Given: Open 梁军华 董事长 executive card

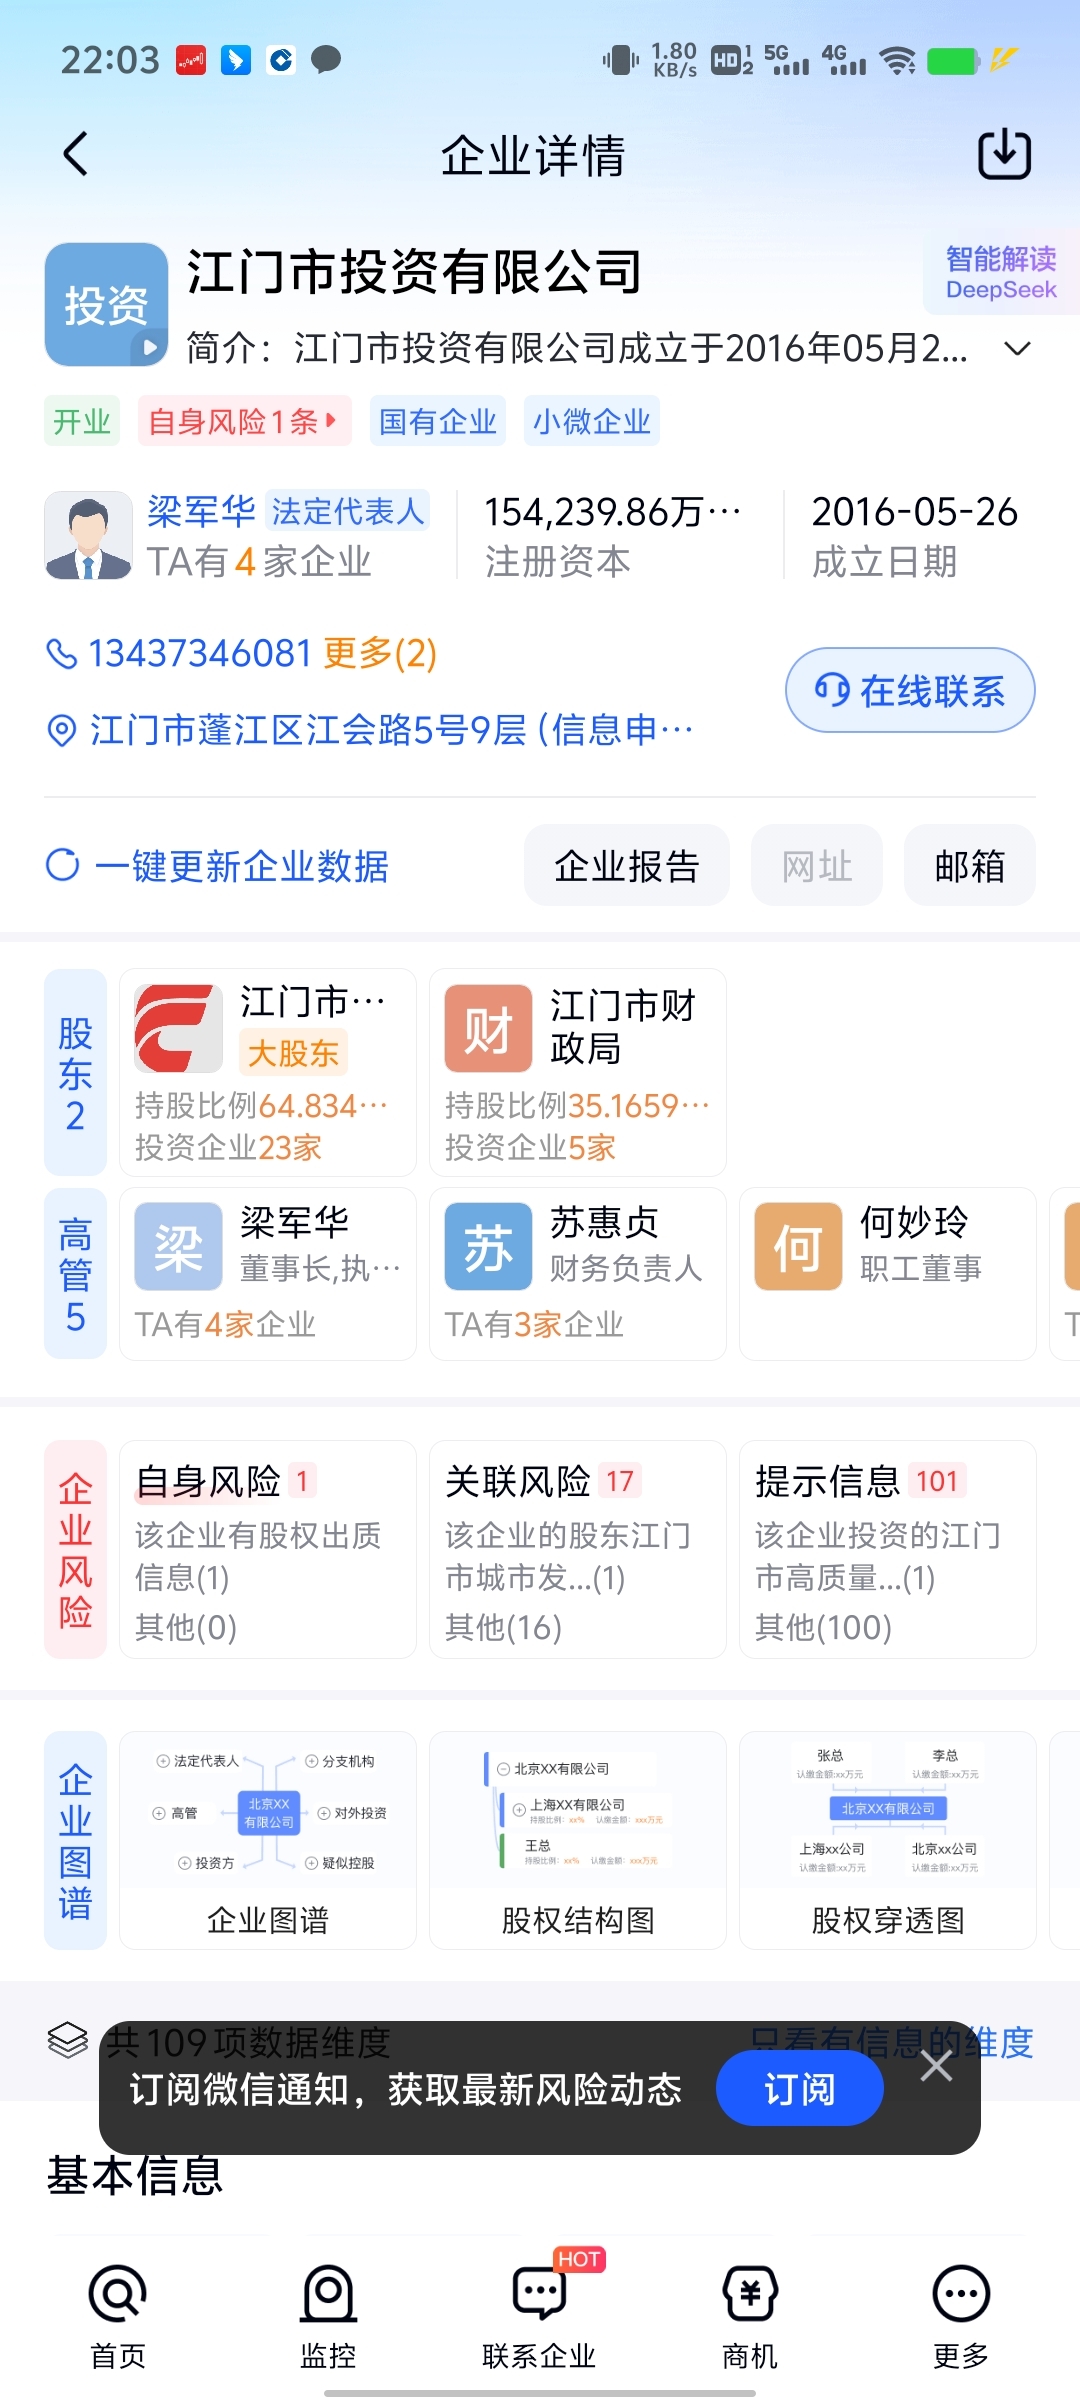Looking at the screenshot, I should click(x=268, y=1274).
